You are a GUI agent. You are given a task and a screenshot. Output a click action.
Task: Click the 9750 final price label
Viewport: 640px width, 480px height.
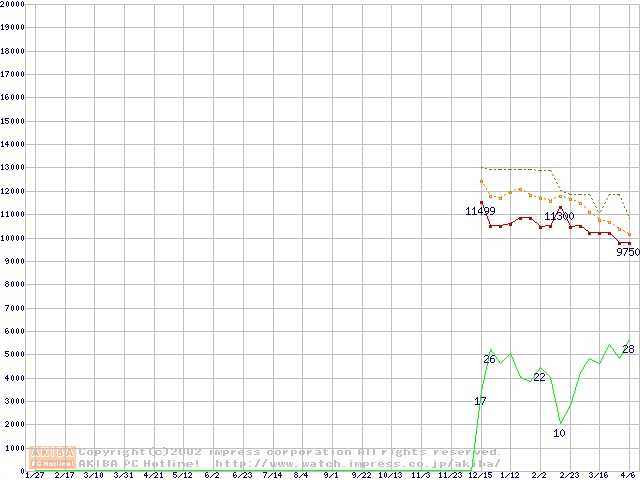(x=627, y=253)
